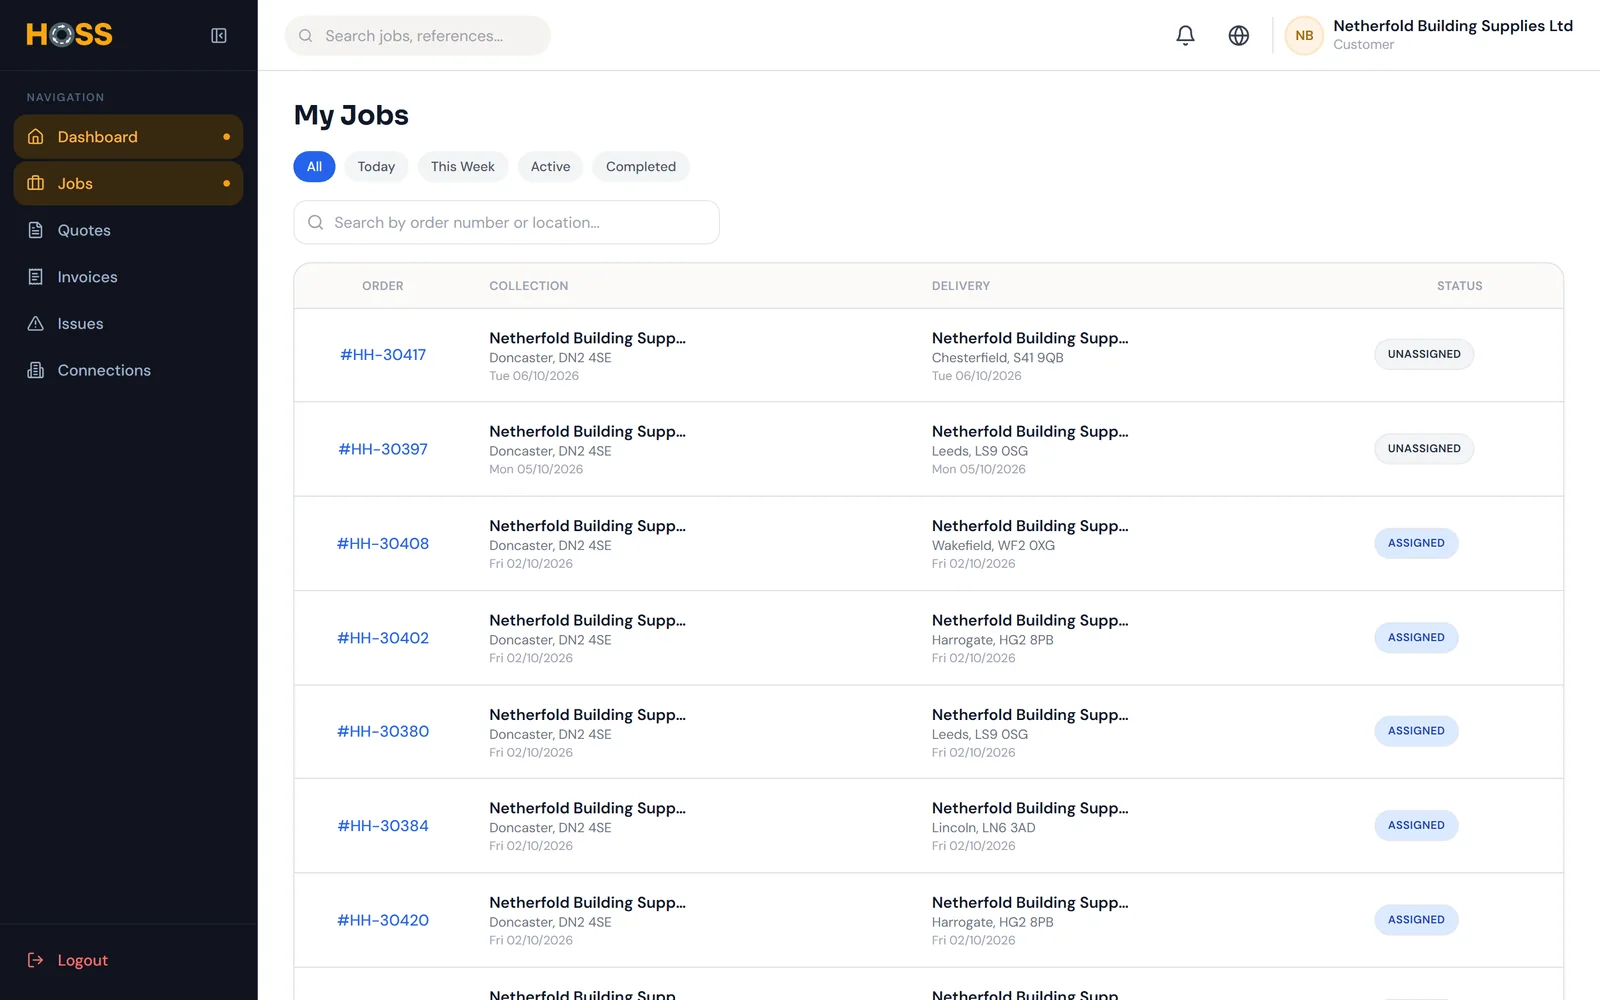Click the DELIVERY column header
Screen dimensions: 1600x1000
click(x=961, y=286)
